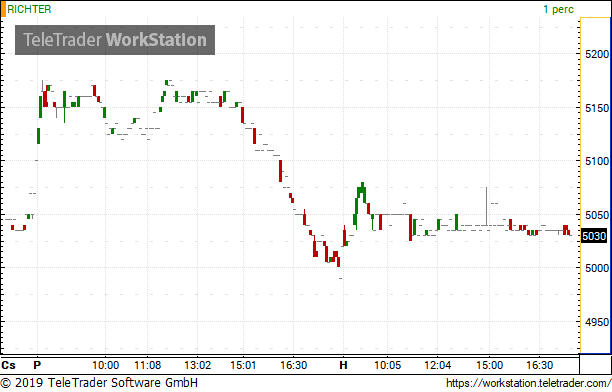Click the 2019 TeleTrader Software GmbH copyright
Viewport: 612px width, 392px height.
point(99,382)
